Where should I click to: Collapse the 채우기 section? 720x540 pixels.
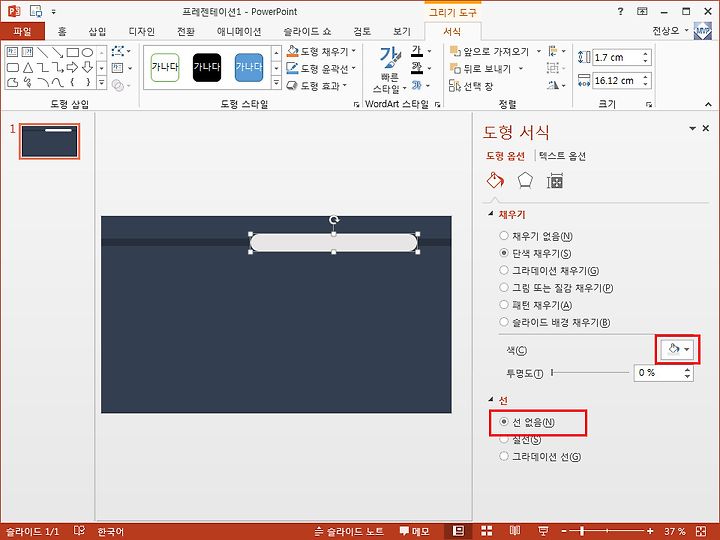(x=490, y=214)
